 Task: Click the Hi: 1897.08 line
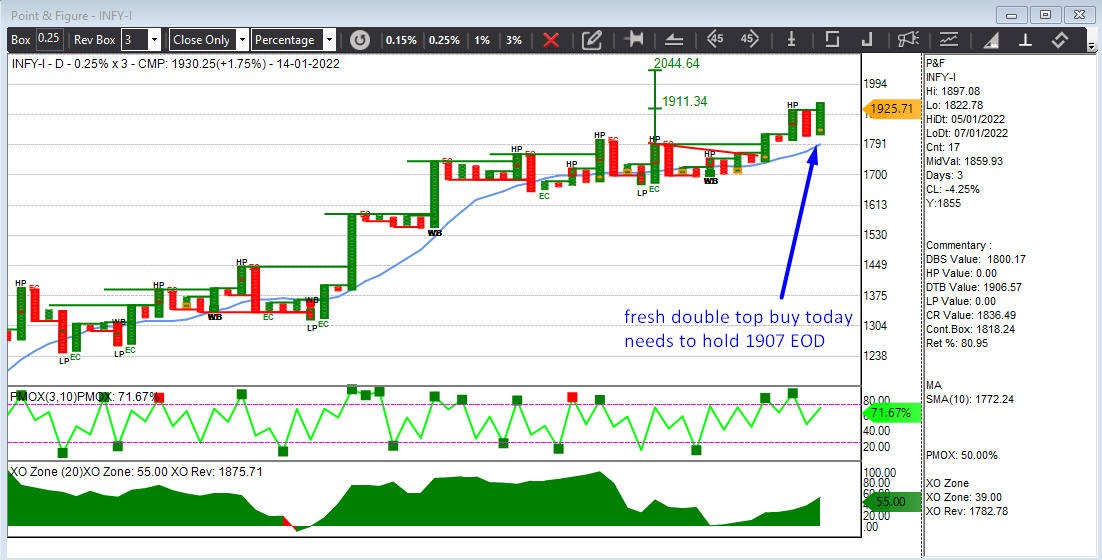[x=952, y=91]
